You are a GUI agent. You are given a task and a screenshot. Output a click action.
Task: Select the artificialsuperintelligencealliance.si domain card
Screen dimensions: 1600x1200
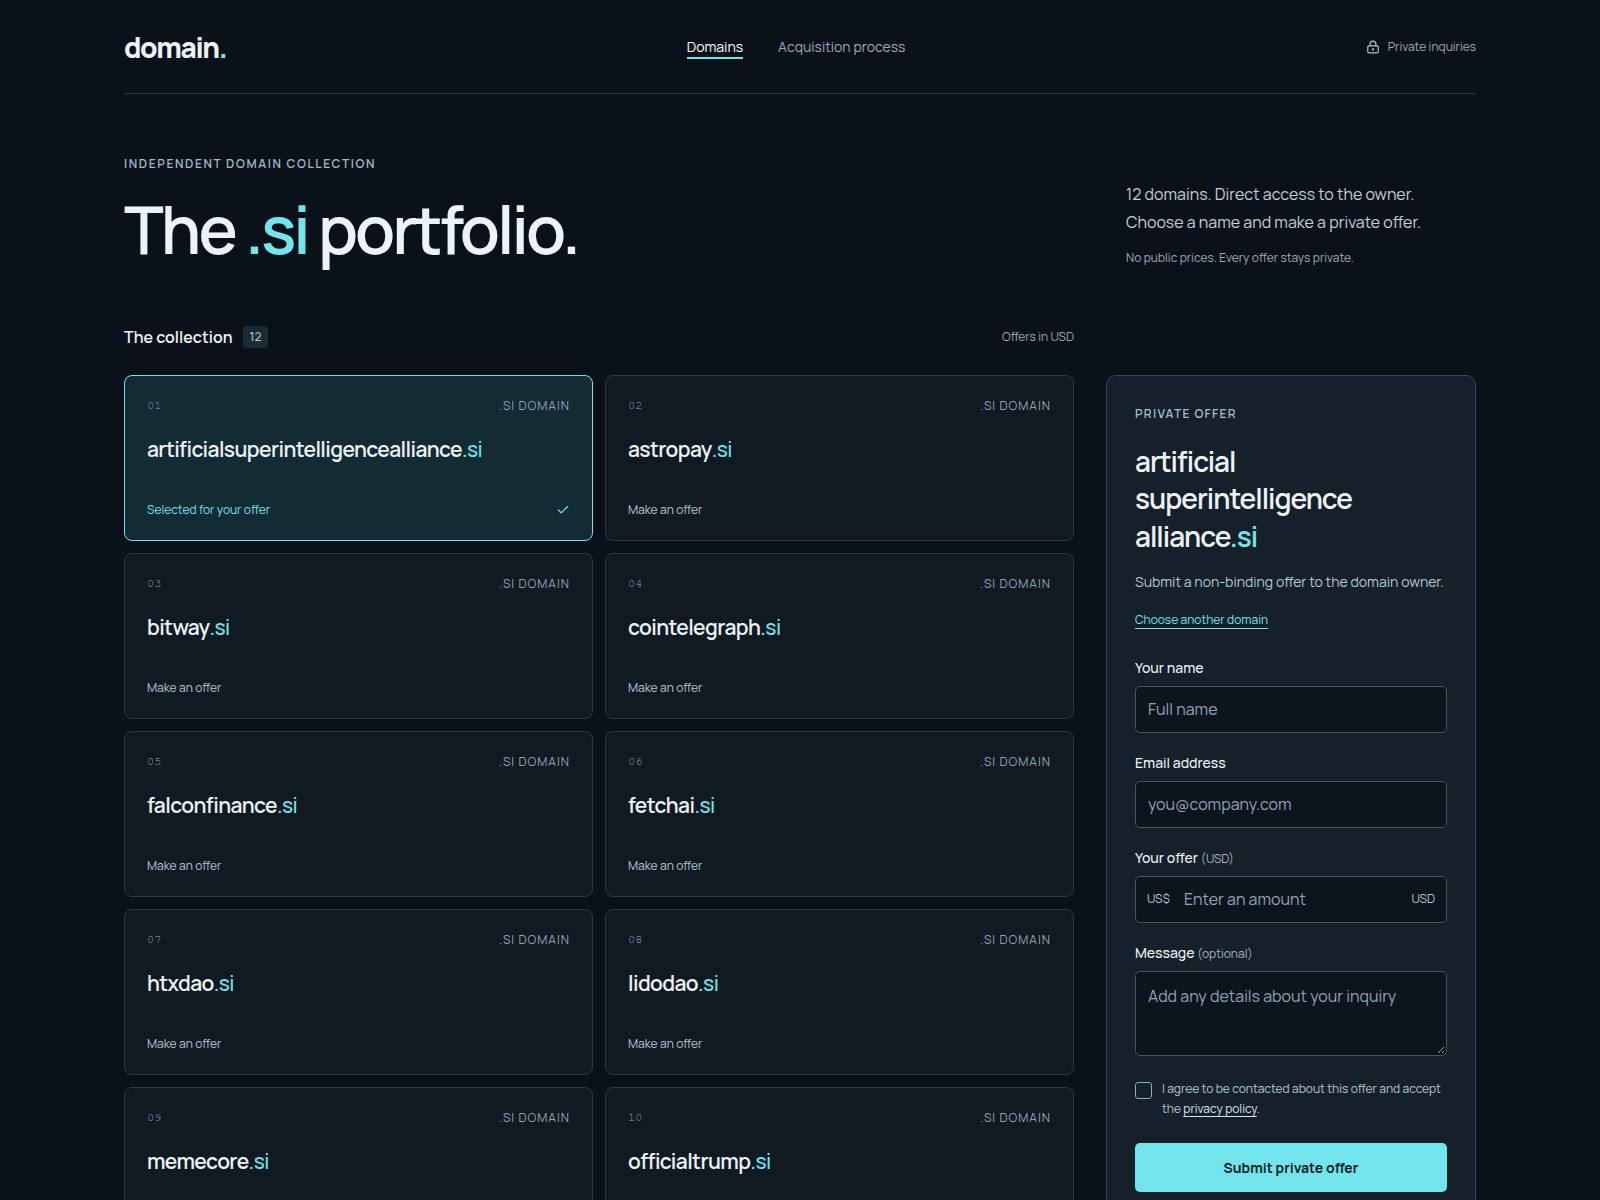358,458
